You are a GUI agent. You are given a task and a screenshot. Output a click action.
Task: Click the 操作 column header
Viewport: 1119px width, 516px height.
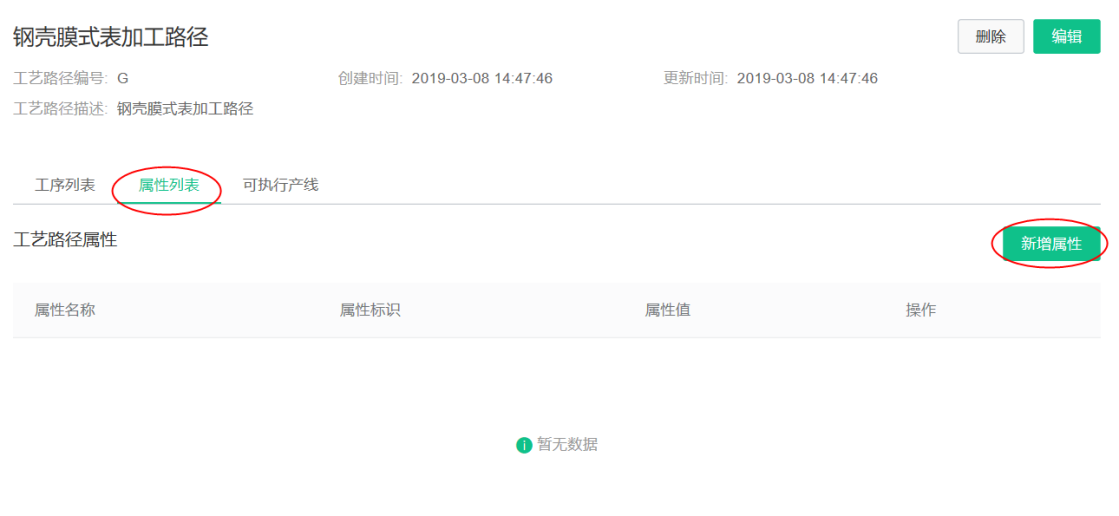tap(921, 310)
